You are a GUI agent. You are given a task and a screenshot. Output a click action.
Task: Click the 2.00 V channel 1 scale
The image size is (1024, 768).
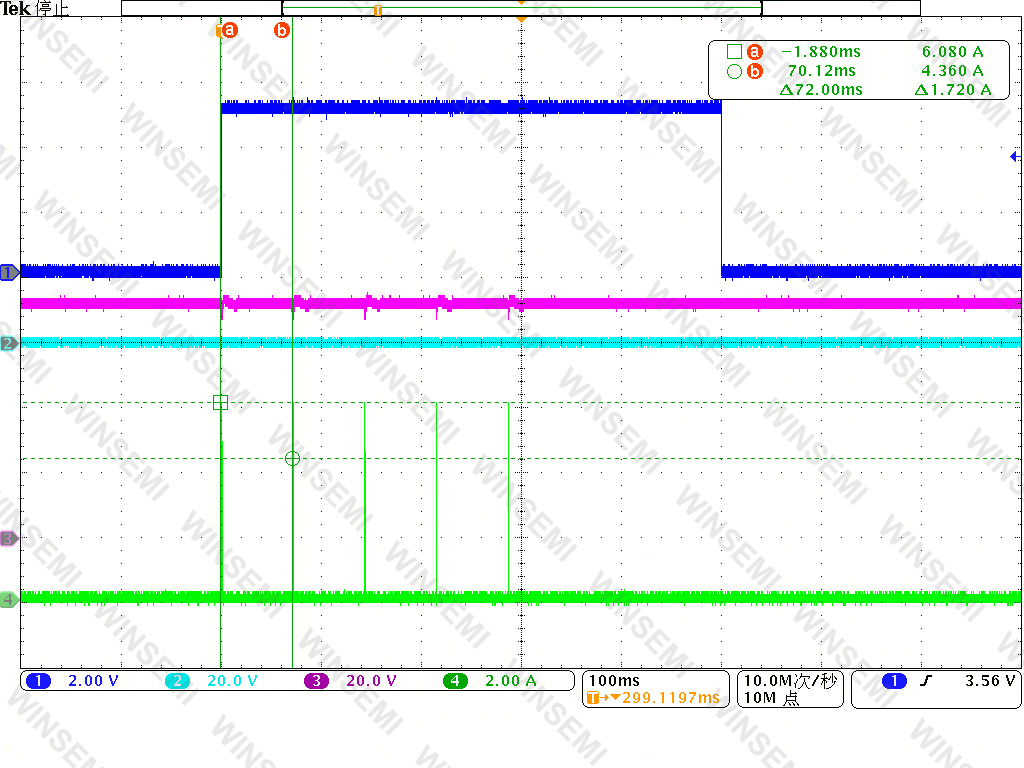point(93,681)
